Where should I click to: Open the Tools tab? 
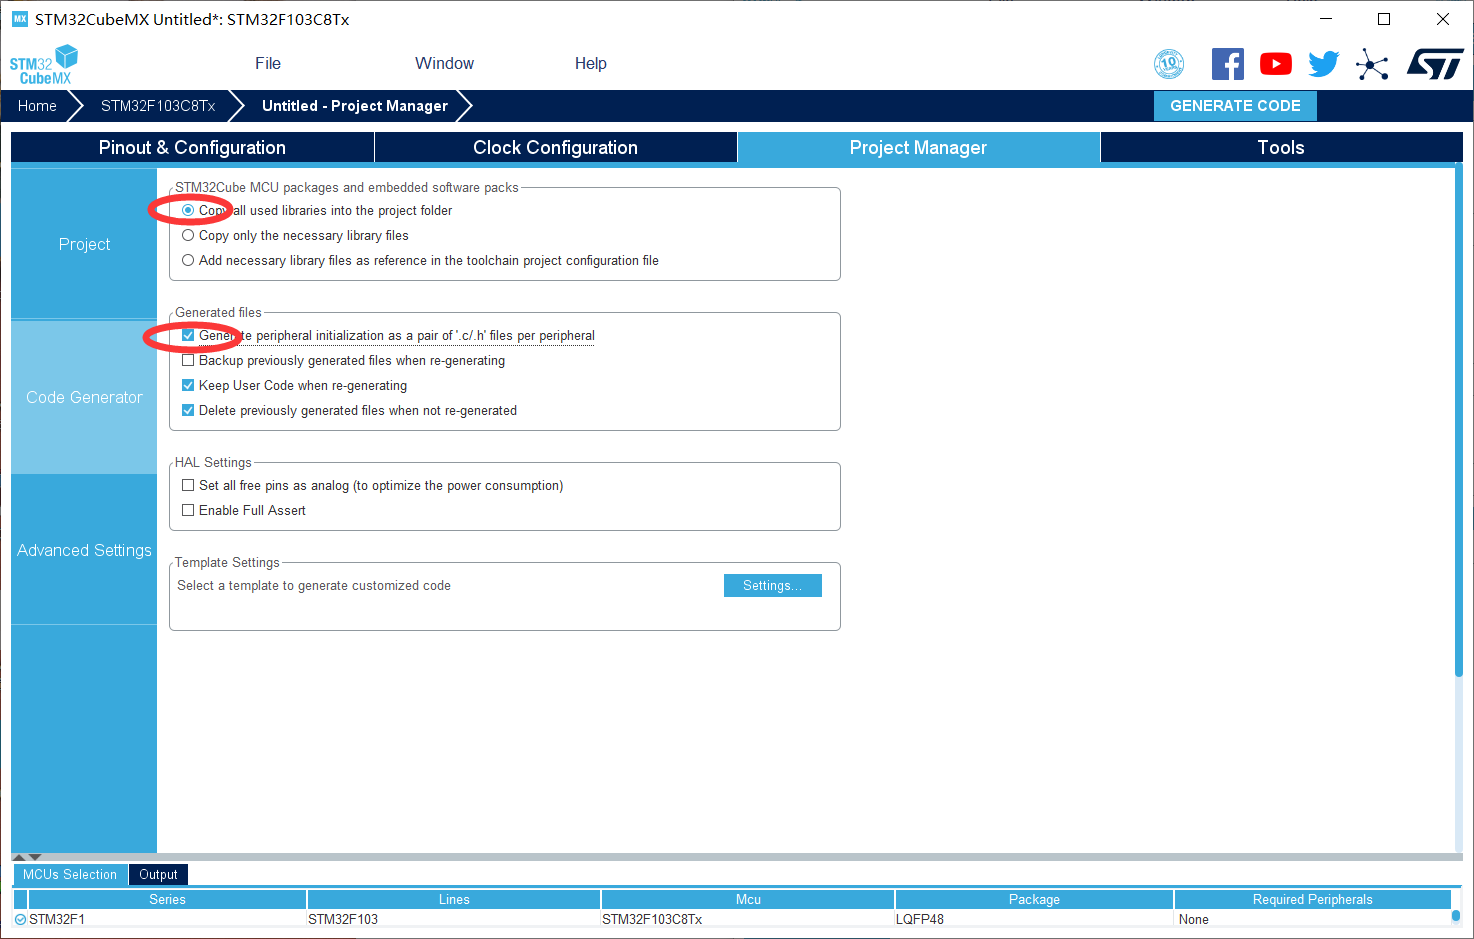[1281, 147]
